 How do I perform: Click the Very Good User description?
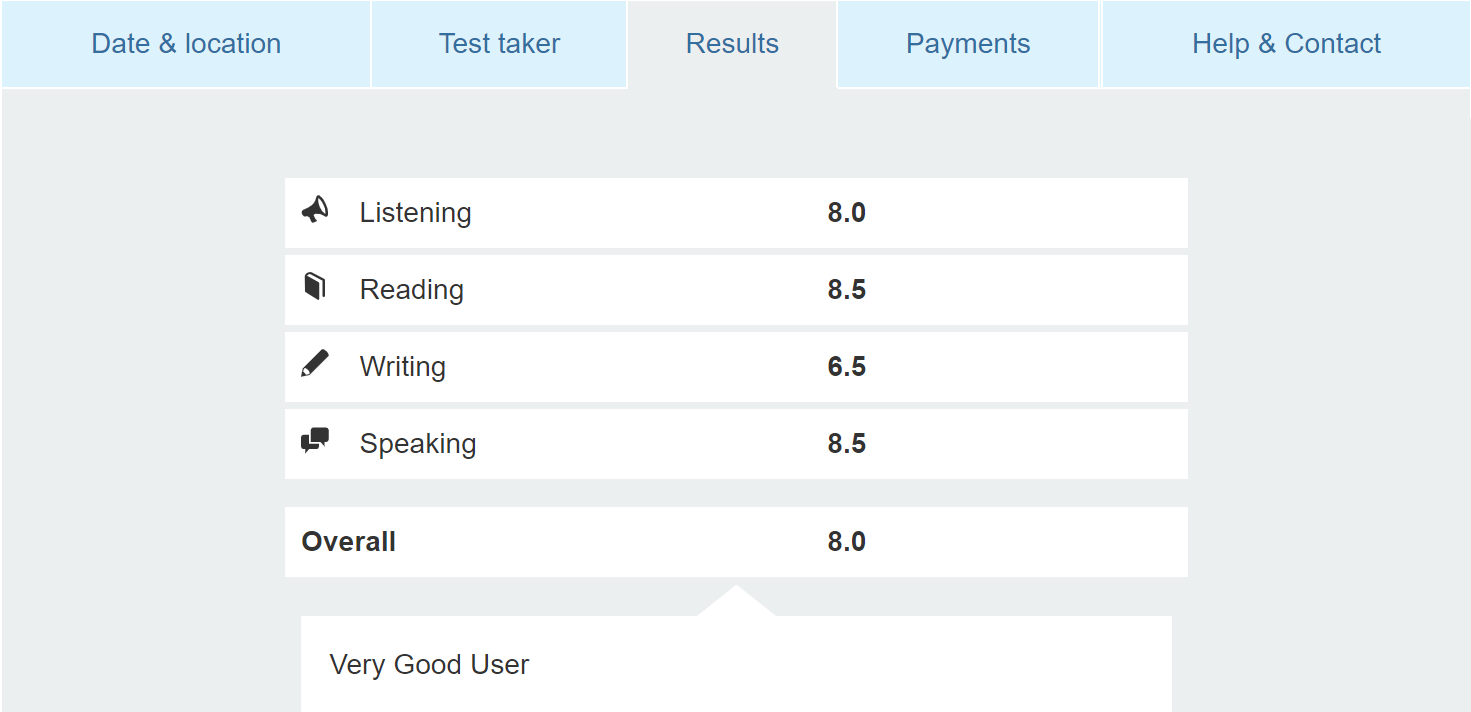(x=429, y=665)
